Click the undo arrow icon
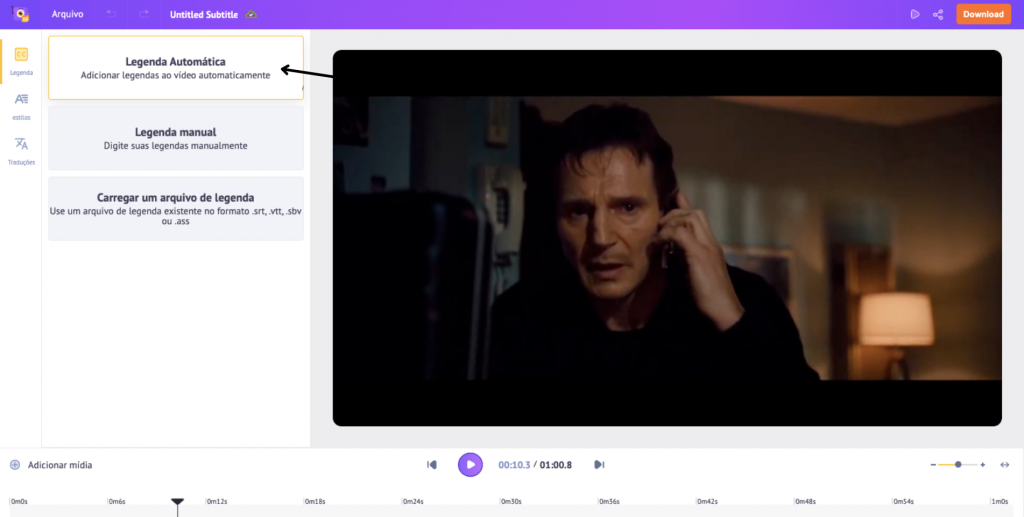The height and width of the screenshot is (517, 1024). coord(111,14)
